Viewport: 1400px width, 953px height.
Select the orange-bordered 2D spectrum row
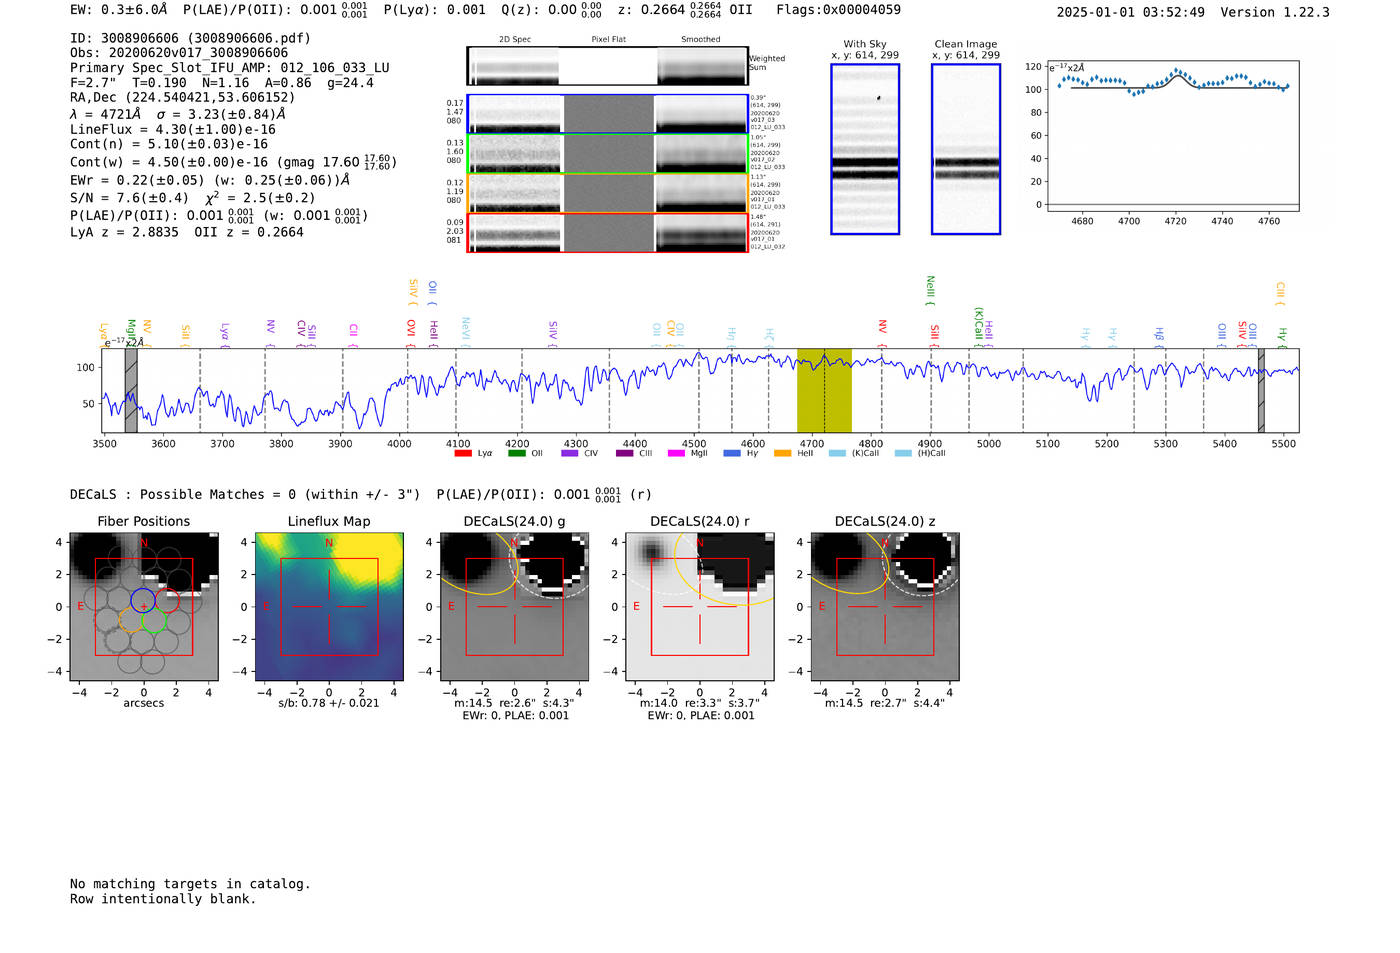click(608, 193)
